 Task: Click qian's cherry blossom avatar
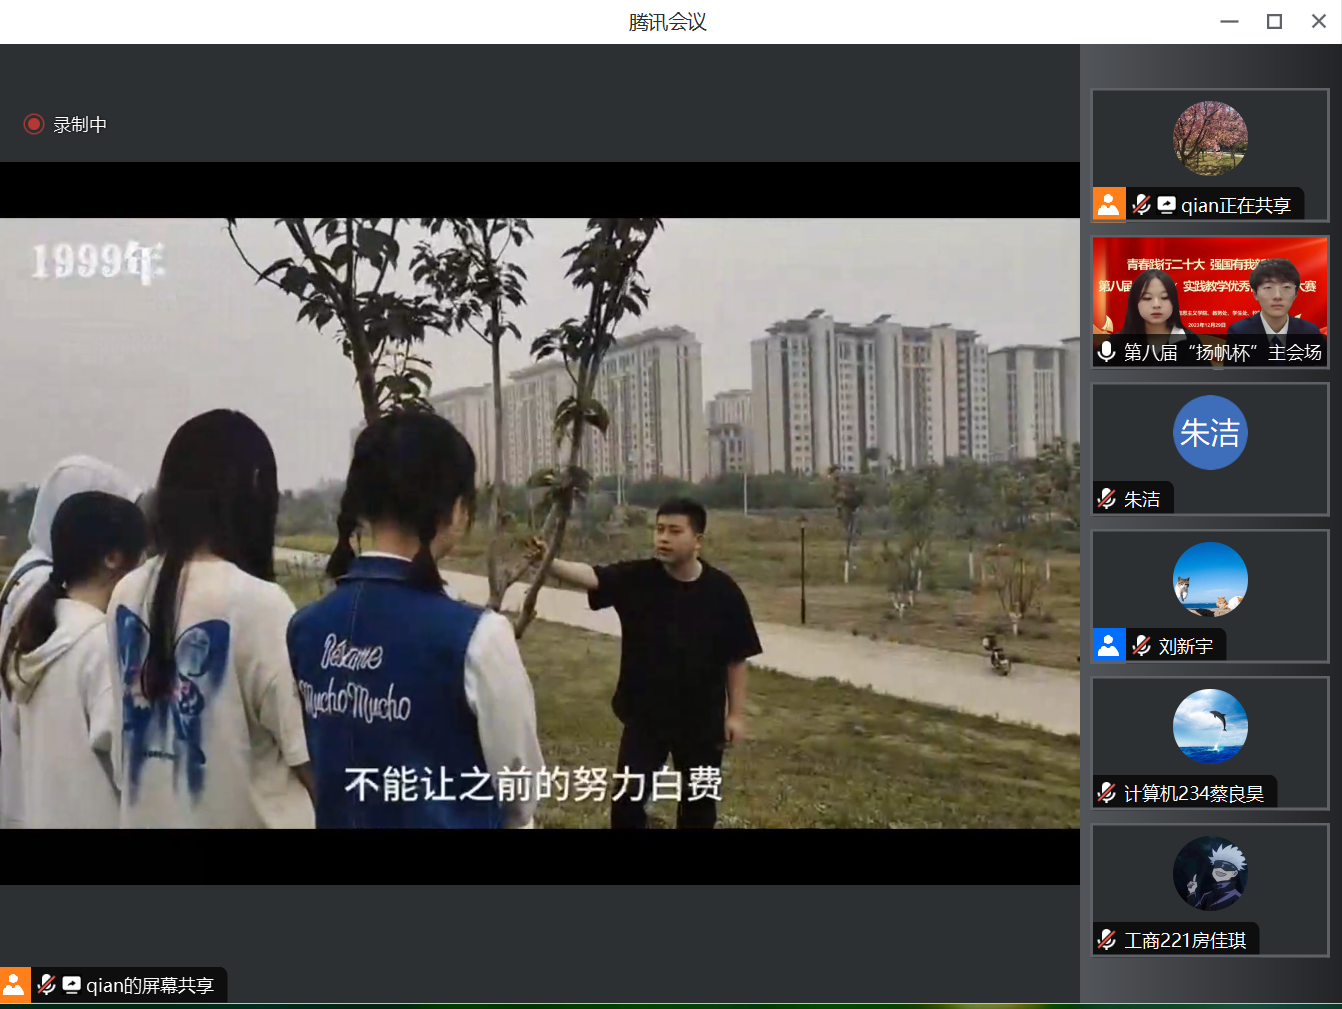click(1209, 138)
